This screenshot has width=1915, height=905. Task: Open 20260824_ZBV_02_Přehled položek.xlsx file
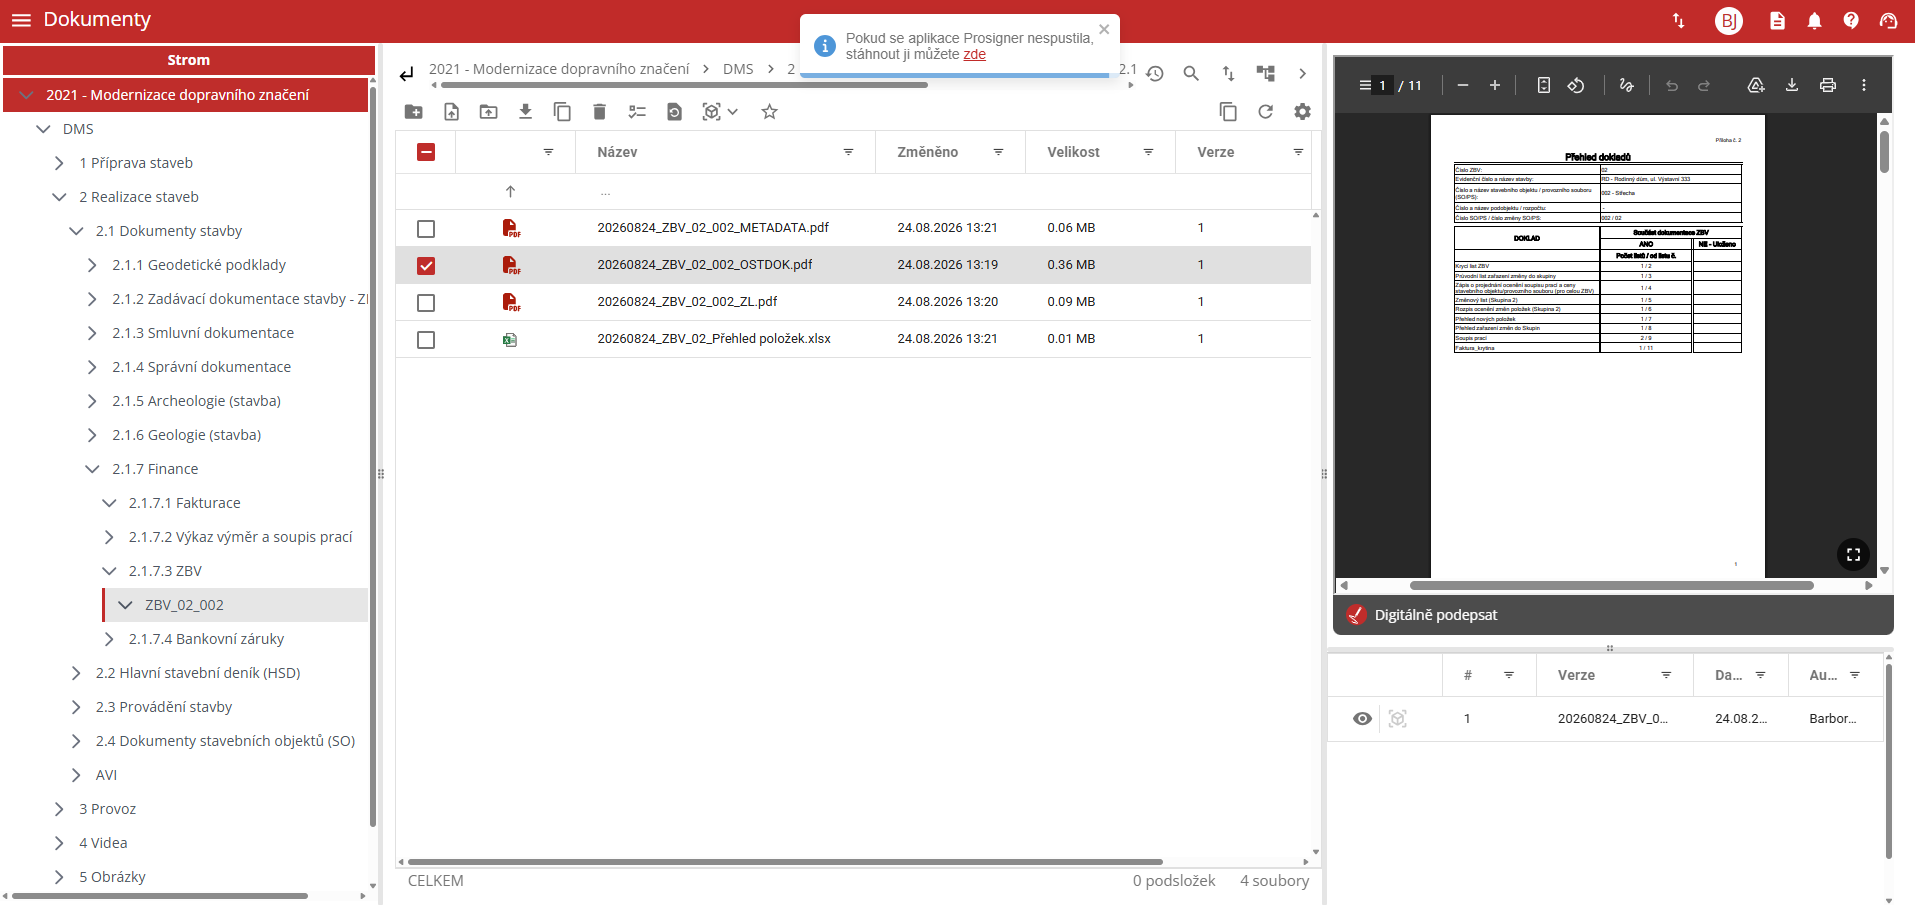click(x=714, y=339)
